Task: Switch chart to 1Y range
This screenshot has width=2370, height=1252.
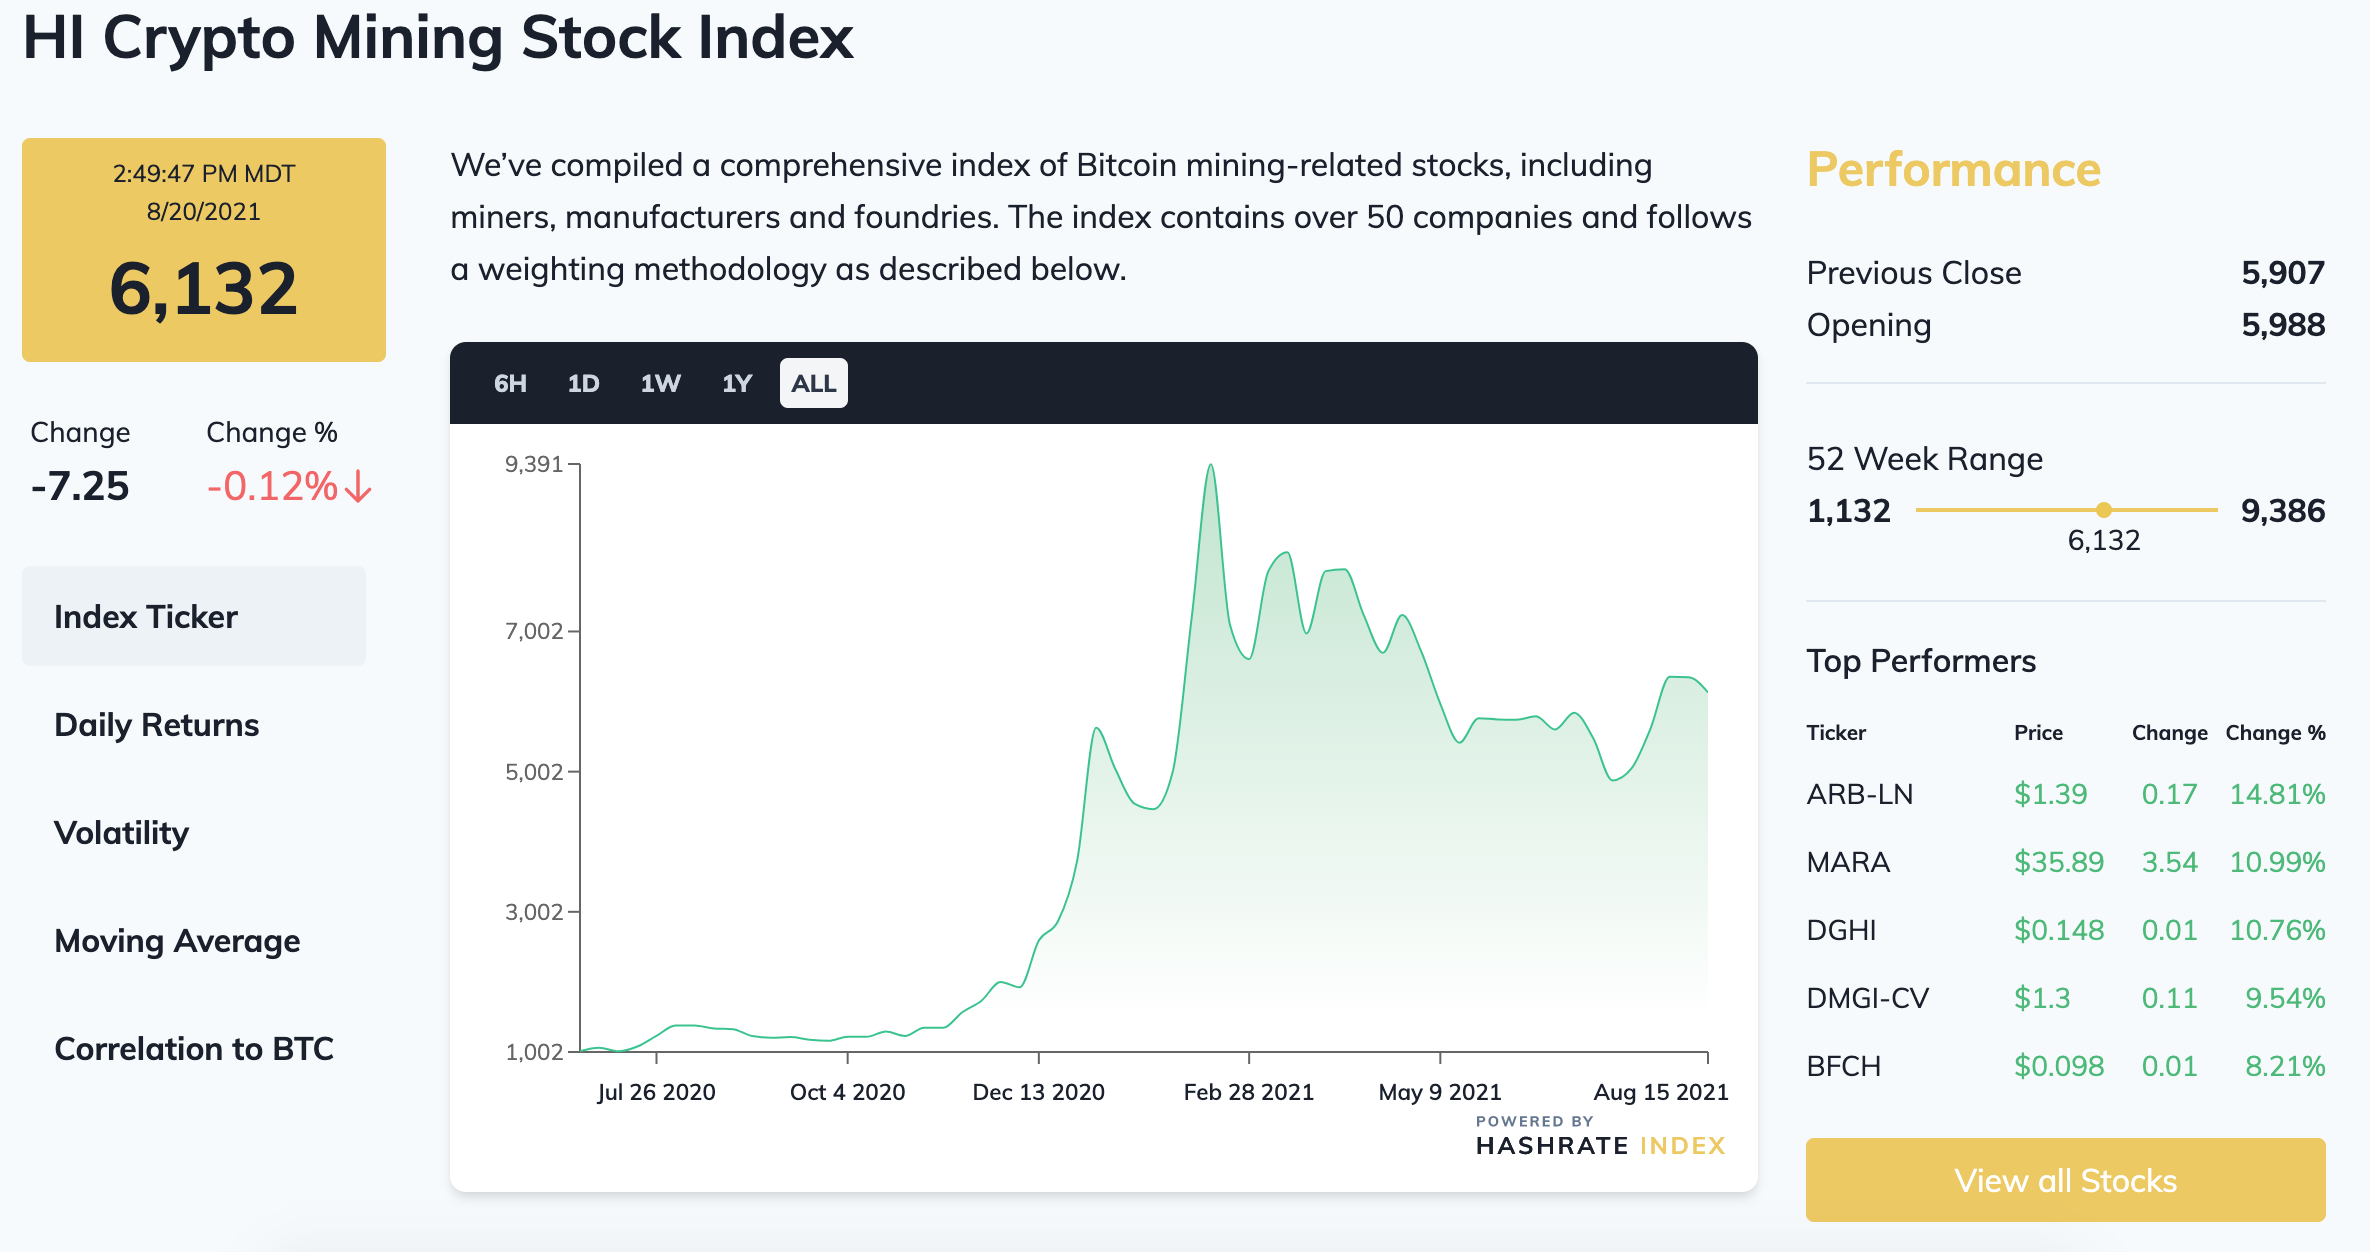Action: click(x=737, y=383)
